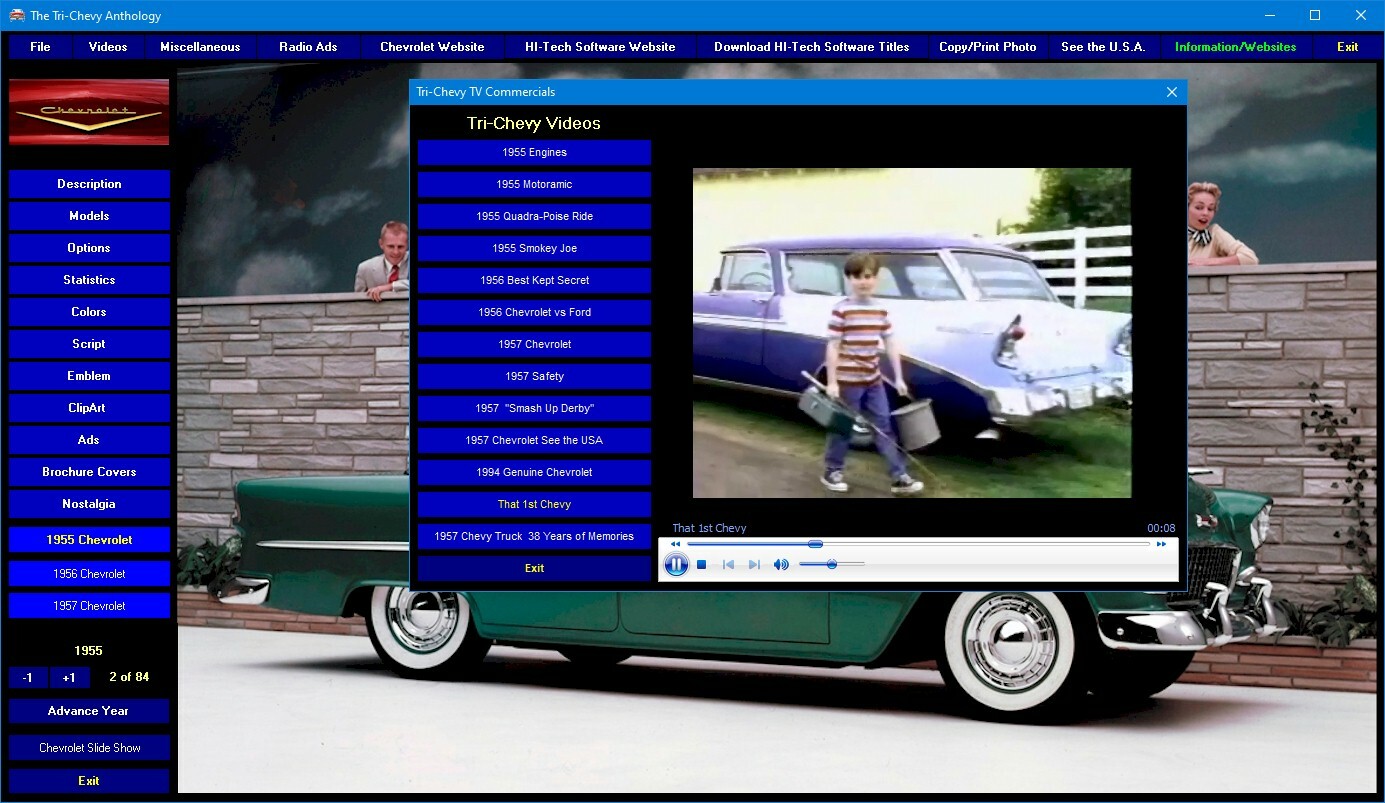The image size is (1385, 803).
Task: Open the File menu
Action: (x=40, y=47)
